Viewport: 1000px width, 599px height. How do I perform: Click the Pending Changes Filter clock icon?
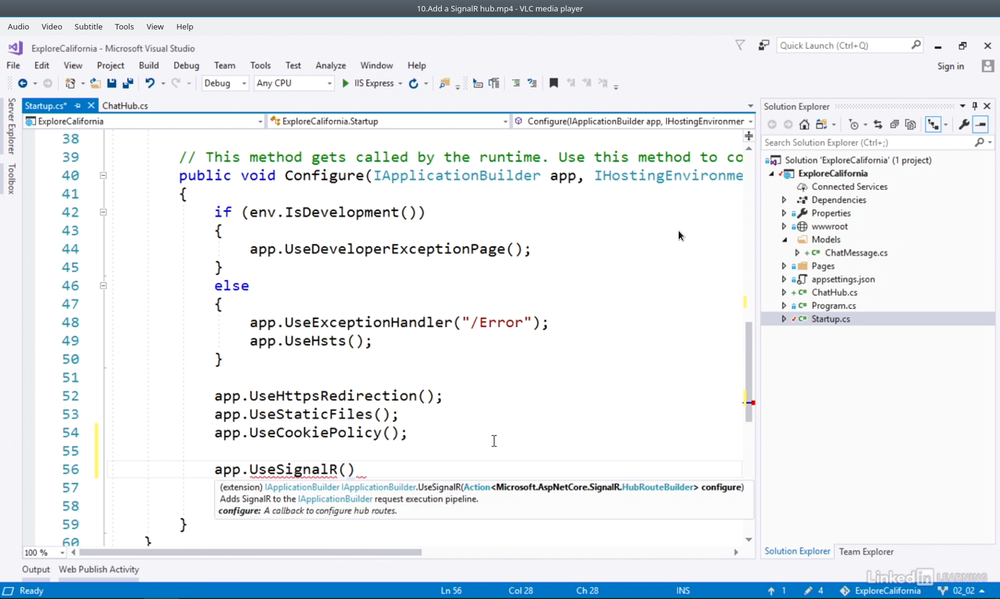853,124
